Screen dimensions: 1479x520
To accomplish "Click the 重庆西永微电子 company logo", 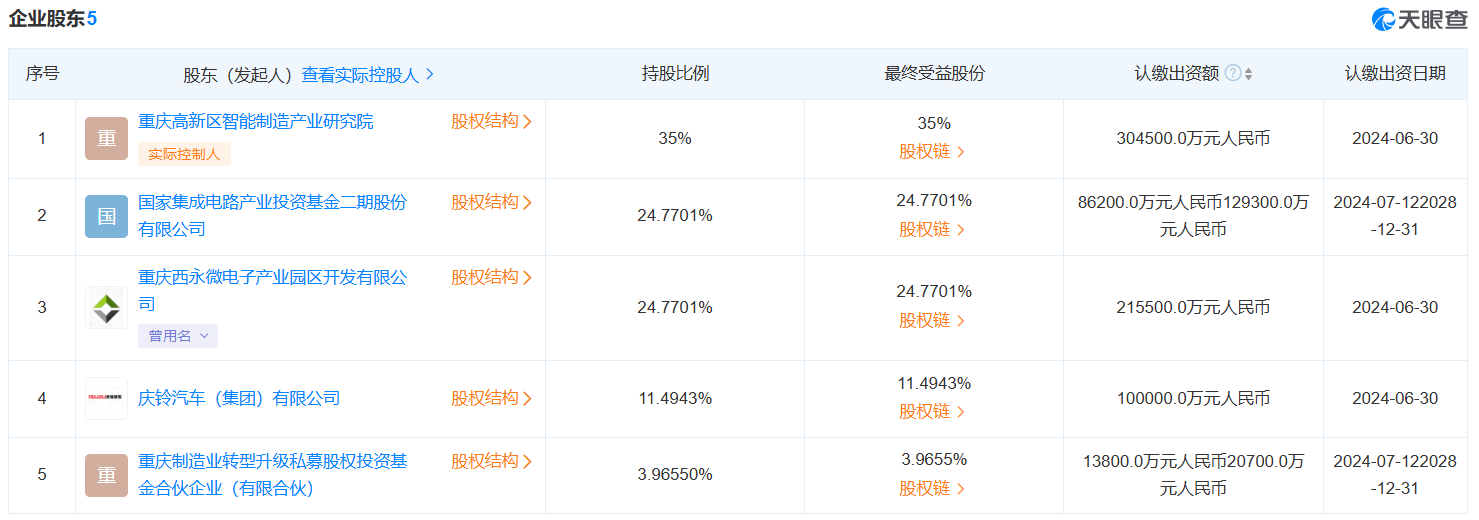I will pyautogui.click(x=106, y=307).
